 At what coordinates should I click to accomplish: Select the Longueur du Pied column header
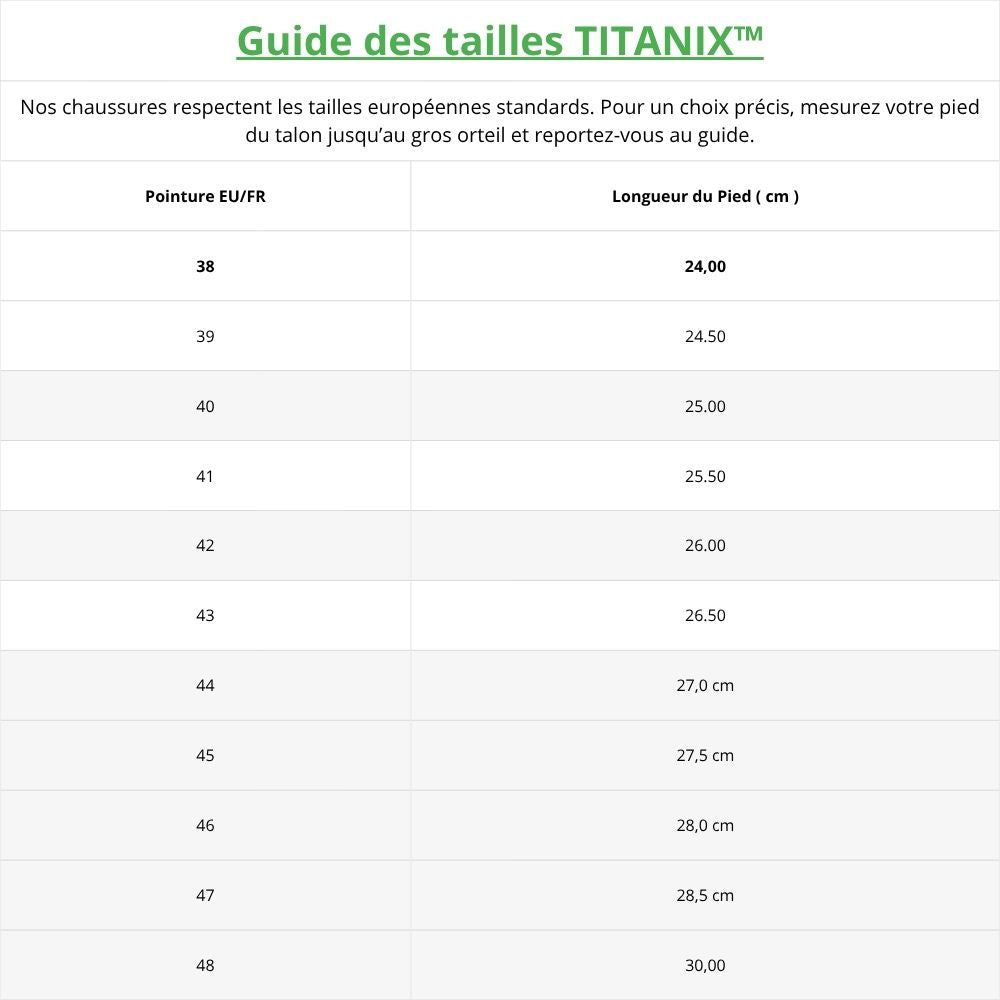pyautogui.click(x=705, y=196)
